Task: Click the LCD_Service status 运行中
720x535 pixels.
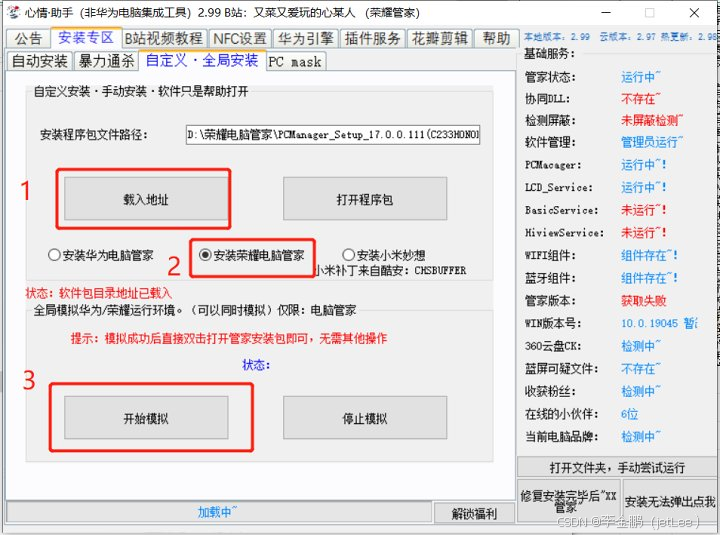Action: tap(644, 187)
